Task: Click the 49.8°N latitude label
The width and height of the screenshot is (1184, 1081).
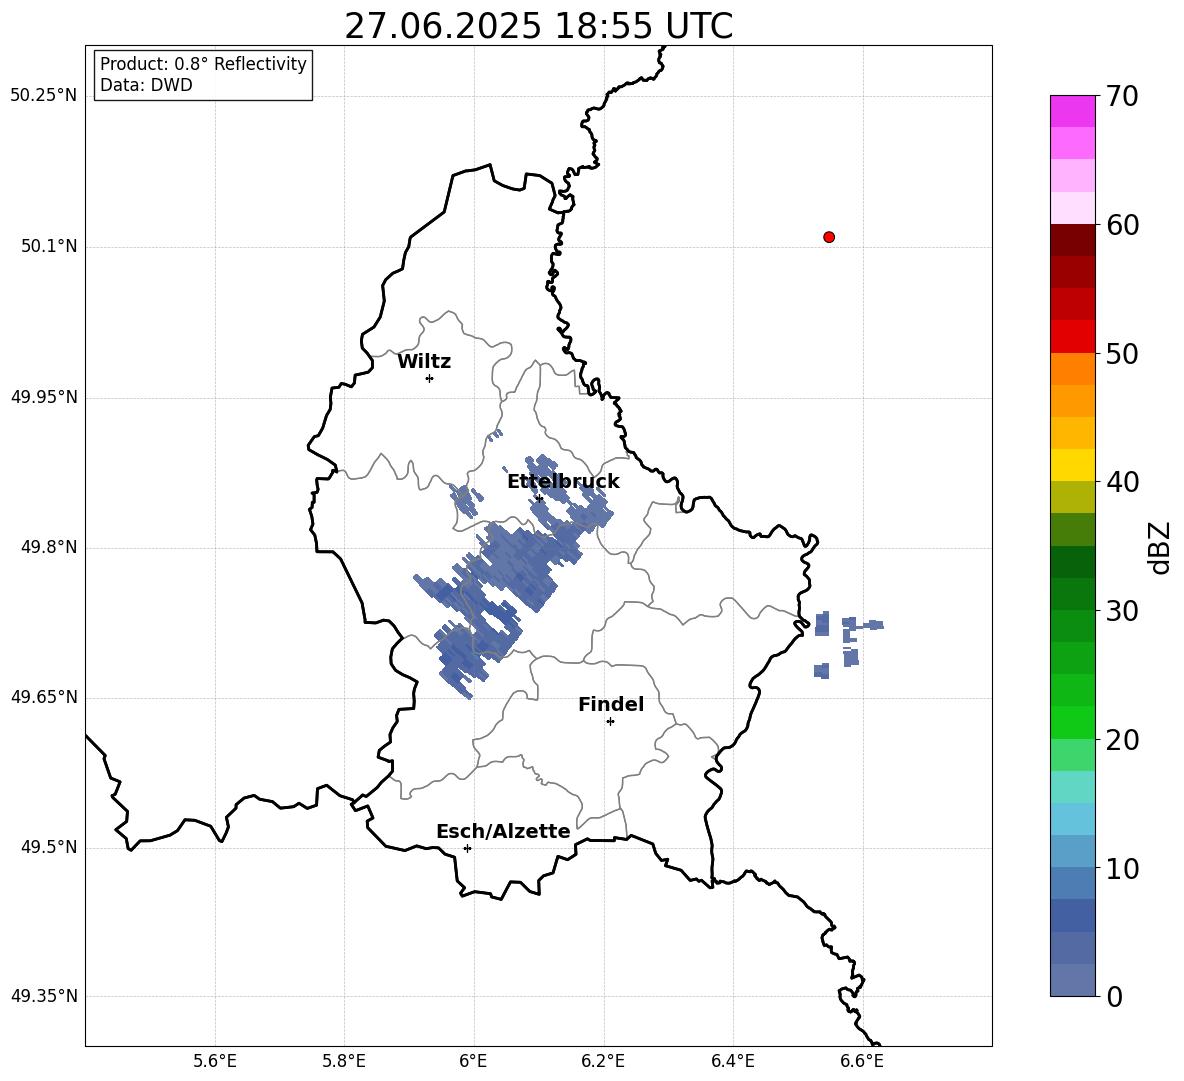Action: (x=50, y=547)
